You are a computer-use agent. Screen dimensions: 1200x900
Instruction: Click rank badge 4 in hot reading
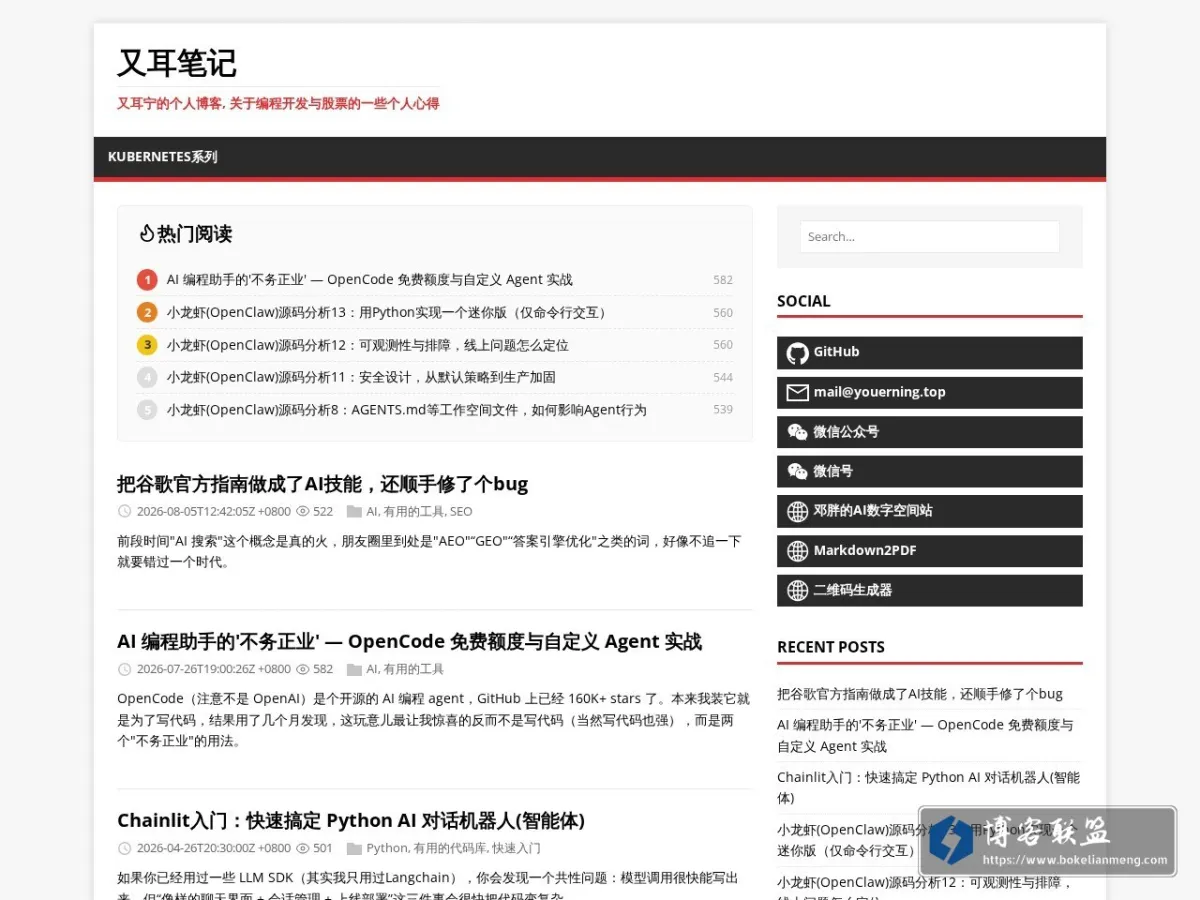click(x=147, y=377)
